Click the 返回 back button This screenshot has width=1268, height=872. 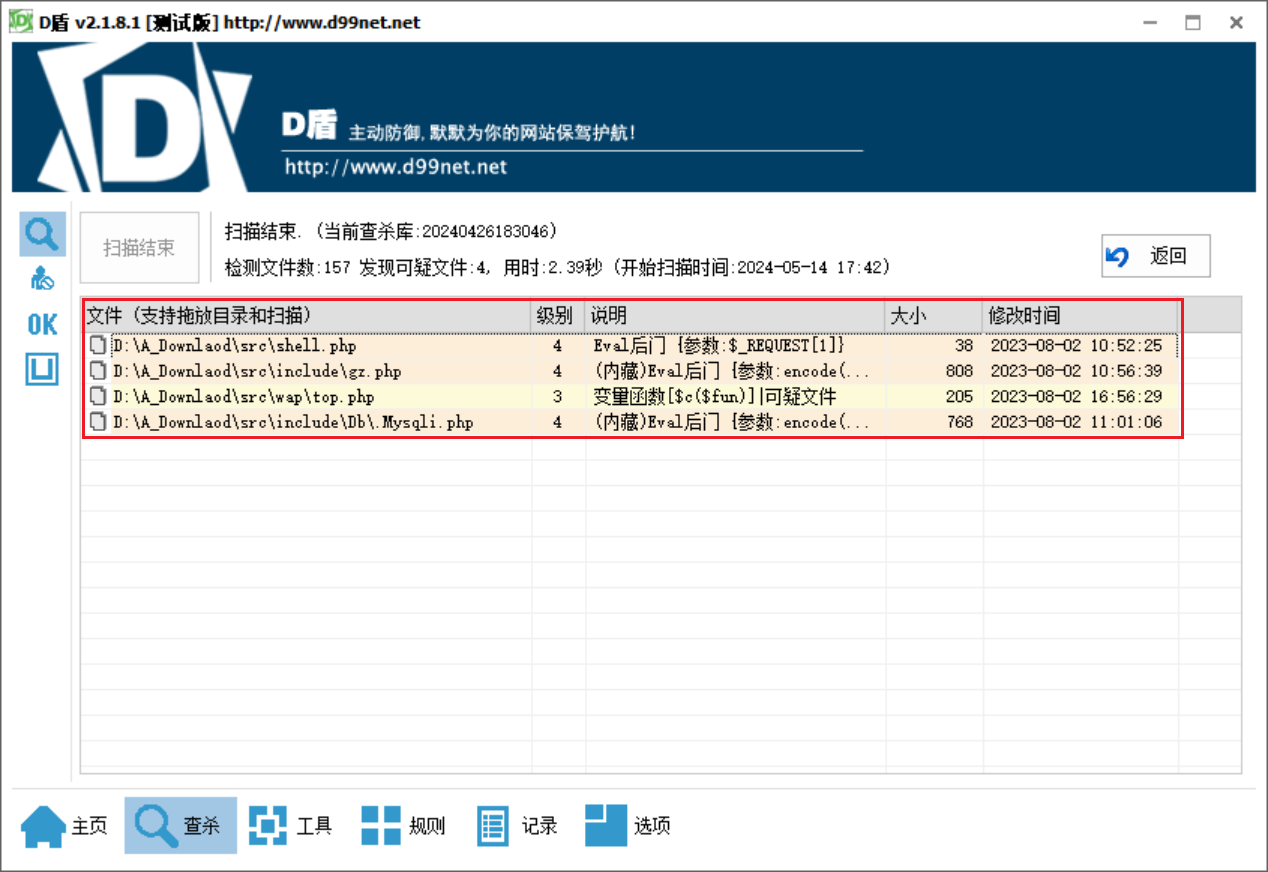pyautogui.click(x=1156, y=256)
